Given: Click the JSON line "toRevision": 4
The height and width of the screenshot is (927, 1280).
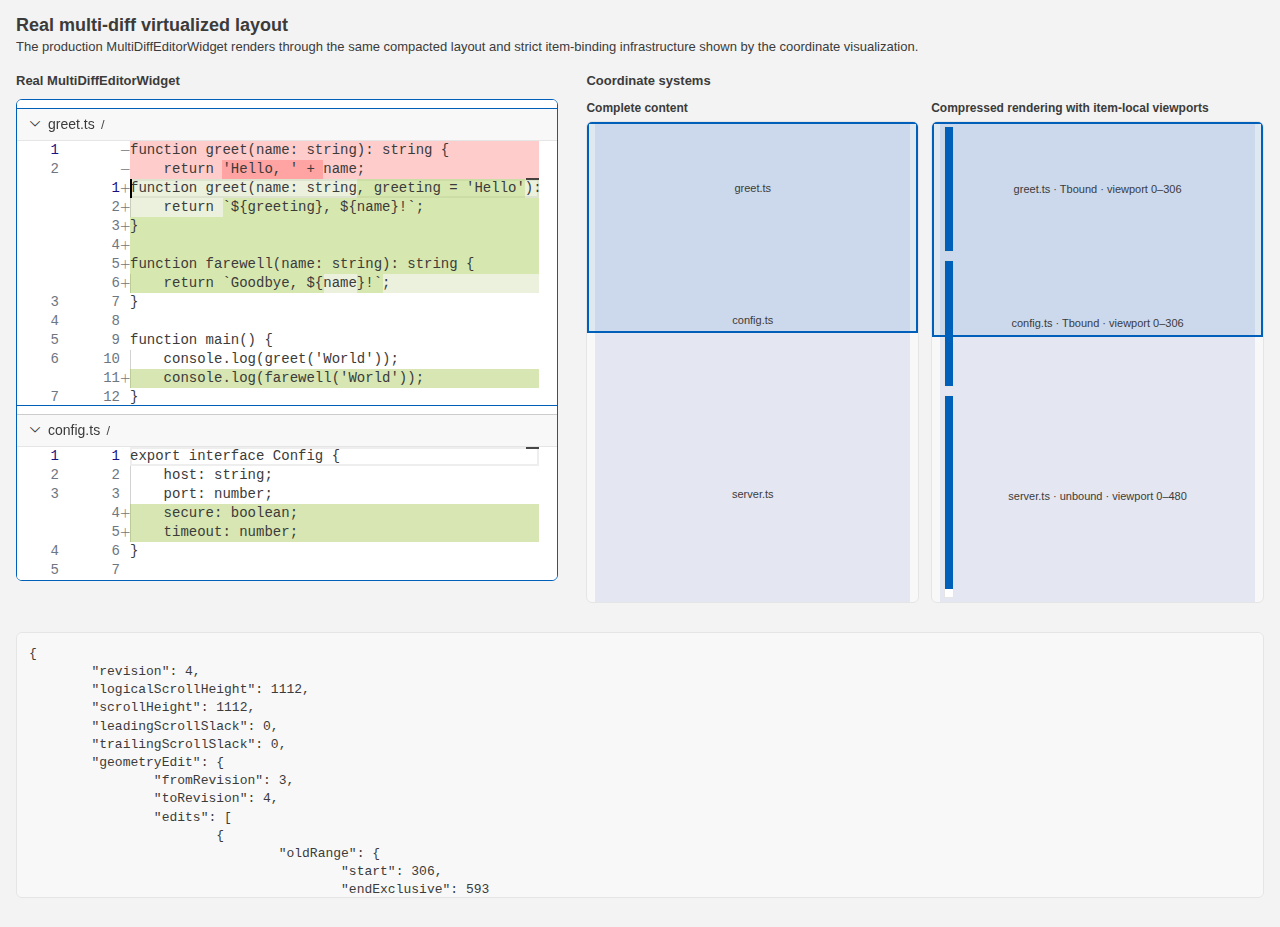Looking at the screenshot, I should coord(216,798).
